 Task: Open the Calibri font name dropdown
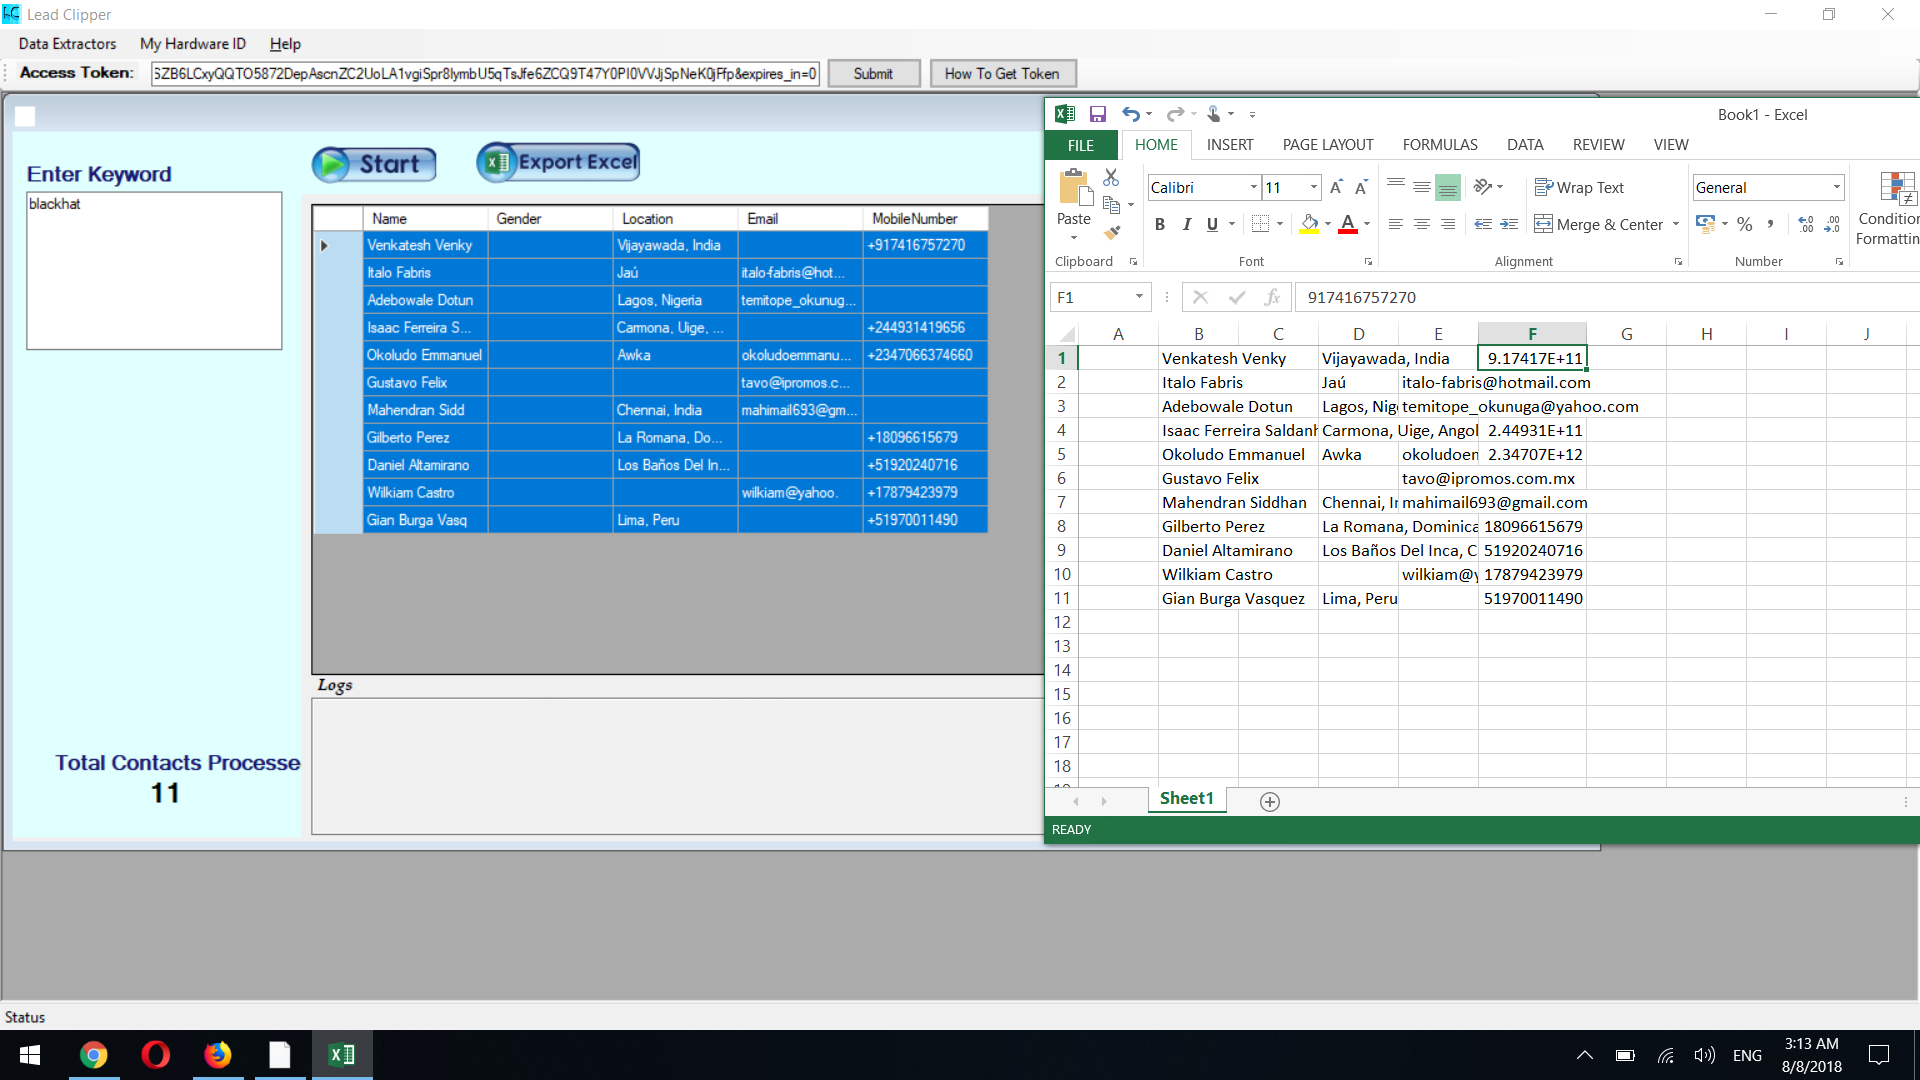(x=1253, y=187)
